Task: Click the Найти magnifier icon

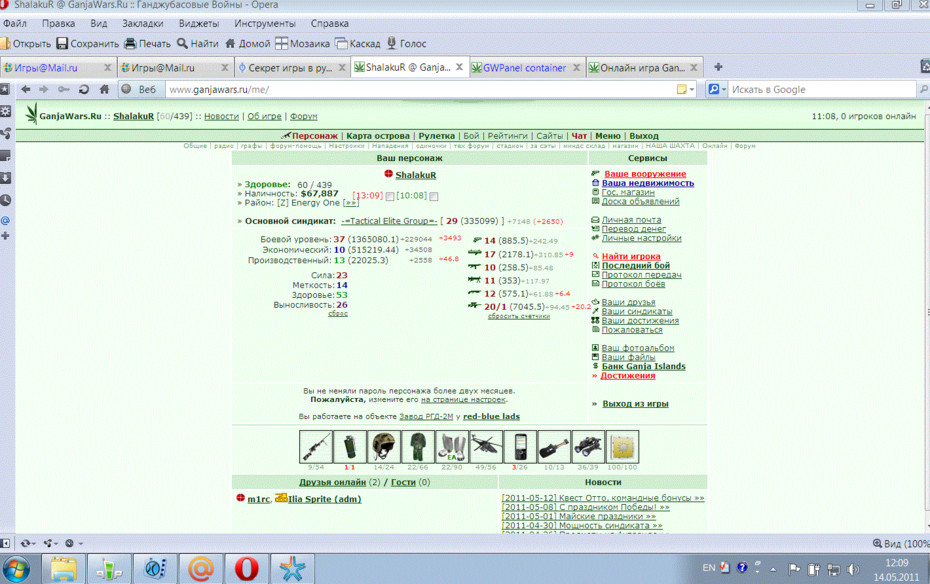Action: (182, 43)
